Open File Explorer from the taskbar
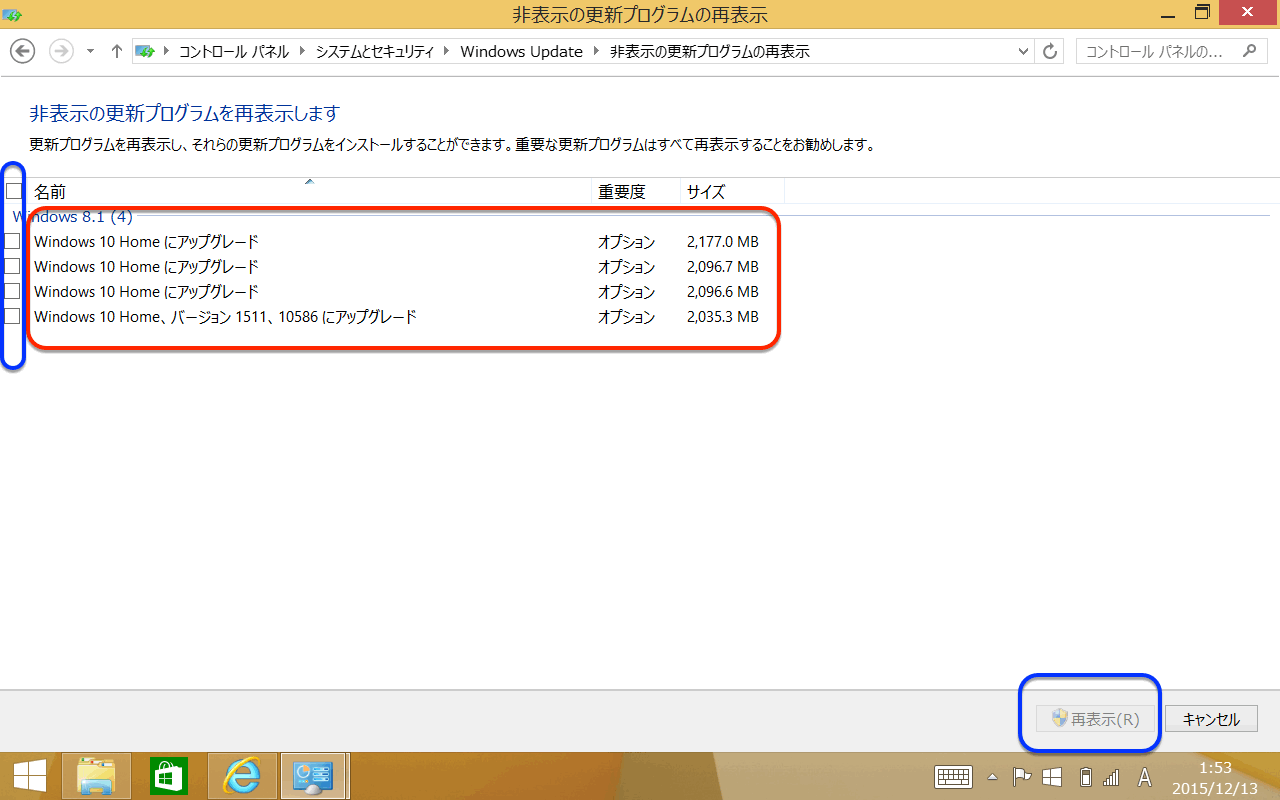The width and height of the screenshot is (1280, 800). (x=96, y=776)
